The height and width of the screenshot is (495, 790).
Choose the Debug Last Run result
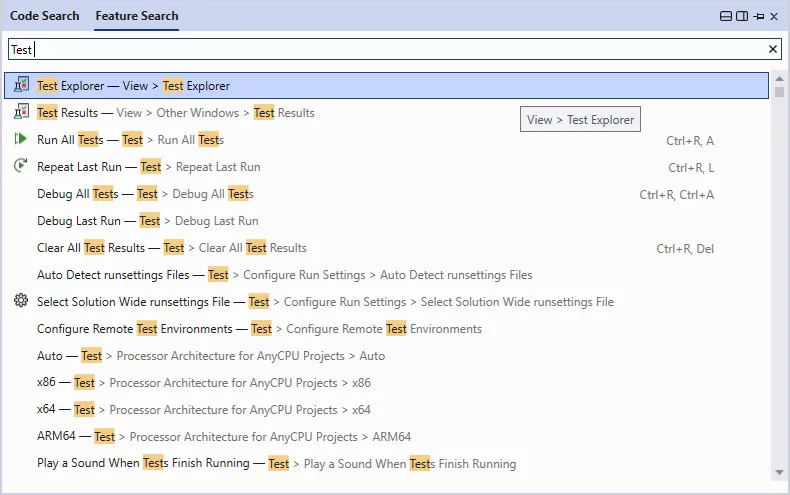[x=386, y=221]
